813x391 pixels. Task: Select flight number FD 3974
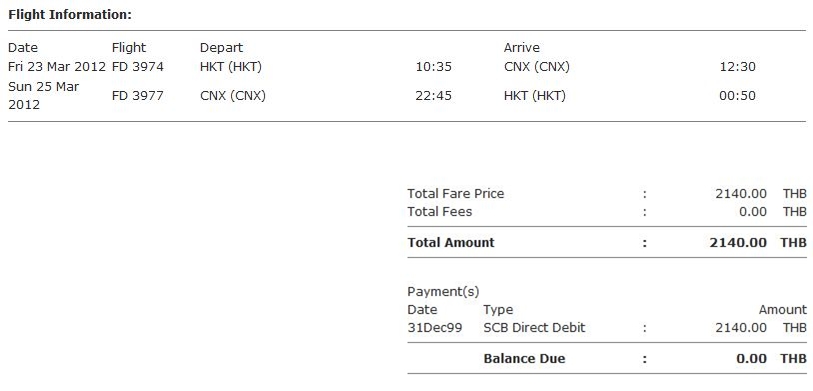coord(138,67)
